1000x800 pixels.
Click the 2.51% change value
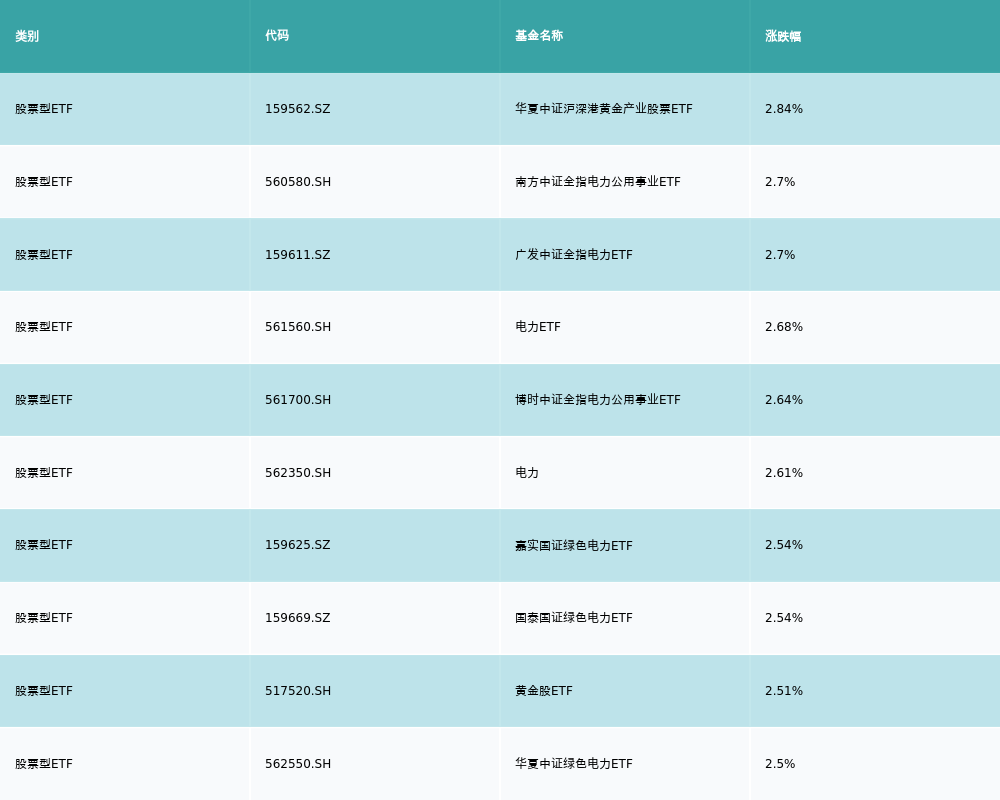(784, 691)
